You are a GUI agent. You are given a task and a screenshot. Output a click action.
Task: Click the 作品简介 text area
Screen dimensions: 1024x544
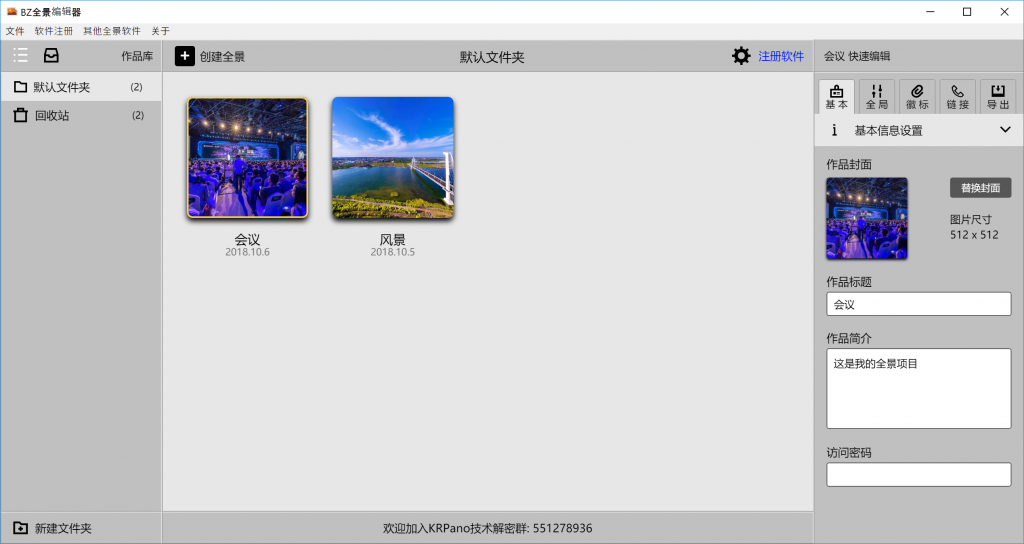918,388
